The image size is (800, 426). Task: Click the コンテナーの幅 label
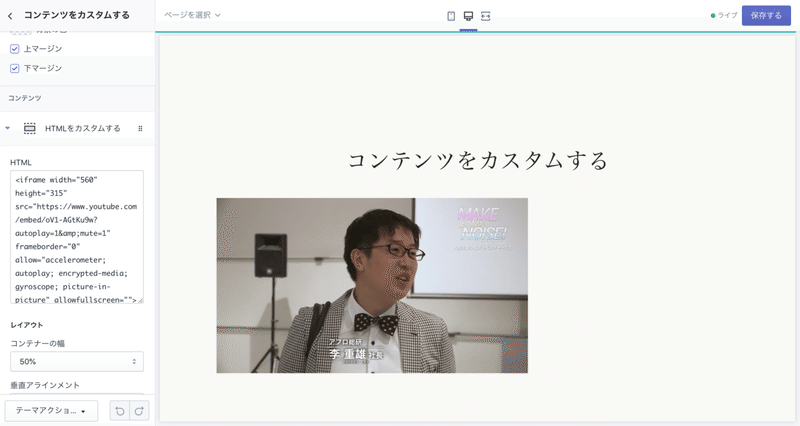tap(38, 343)
